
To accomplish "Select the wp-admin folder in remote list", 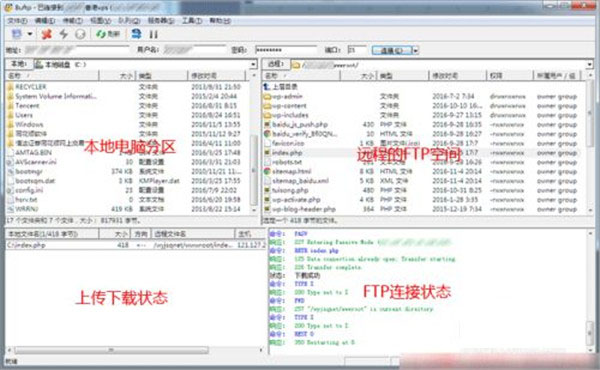I will pyautogui.click(x=287, y=96).
